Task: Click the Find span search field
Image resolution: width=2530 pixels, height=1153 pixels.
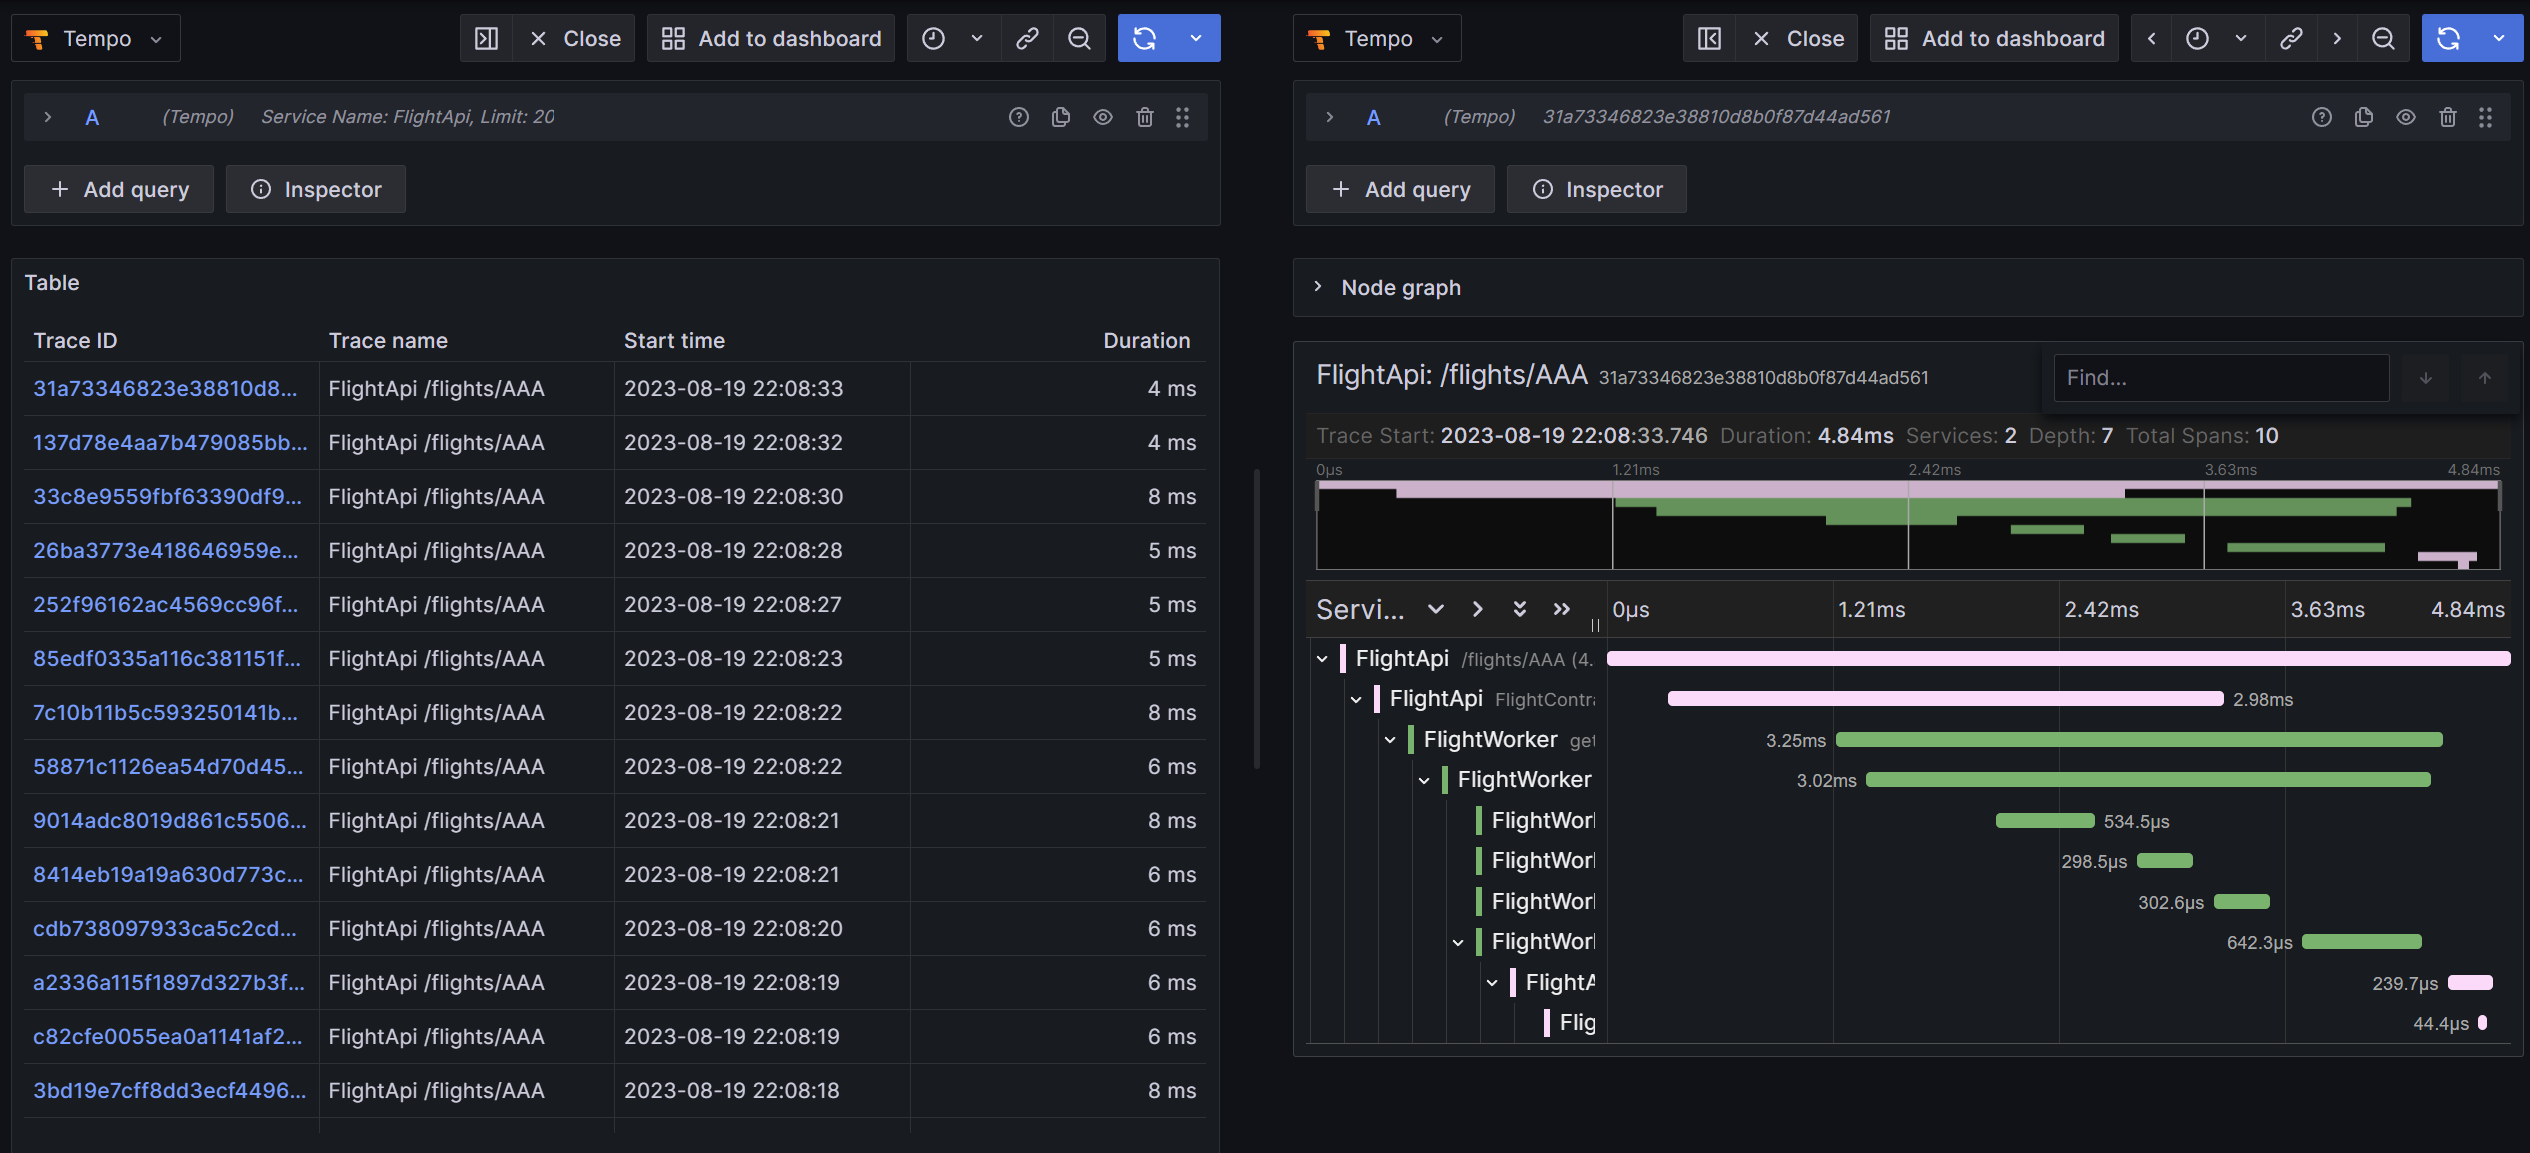Action: (2220, 378)
